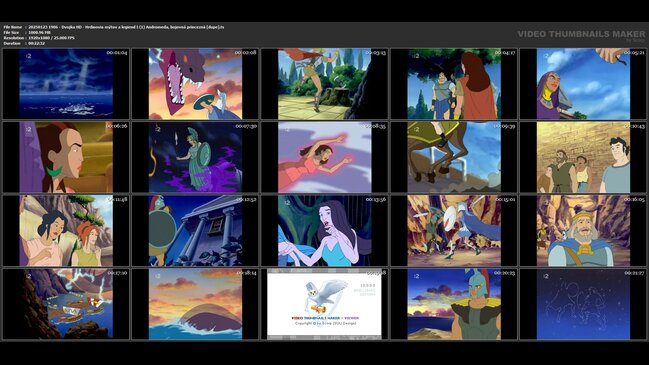The height and width of the screenshot is (365, 649).
Task: Open the stormy sea thumbnail at 00:01:04
Action: point(66,84)
